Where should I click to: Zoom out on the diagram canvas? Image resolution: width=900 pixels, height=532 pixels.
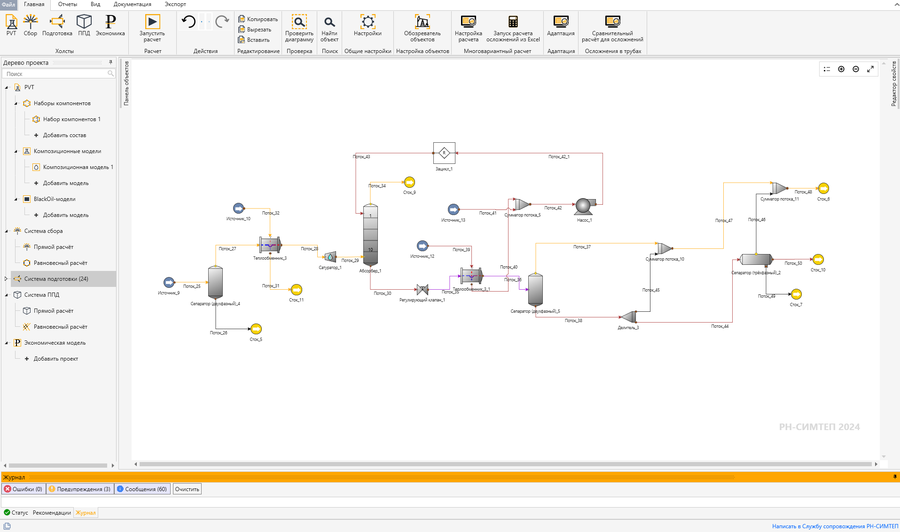(856, 69)
